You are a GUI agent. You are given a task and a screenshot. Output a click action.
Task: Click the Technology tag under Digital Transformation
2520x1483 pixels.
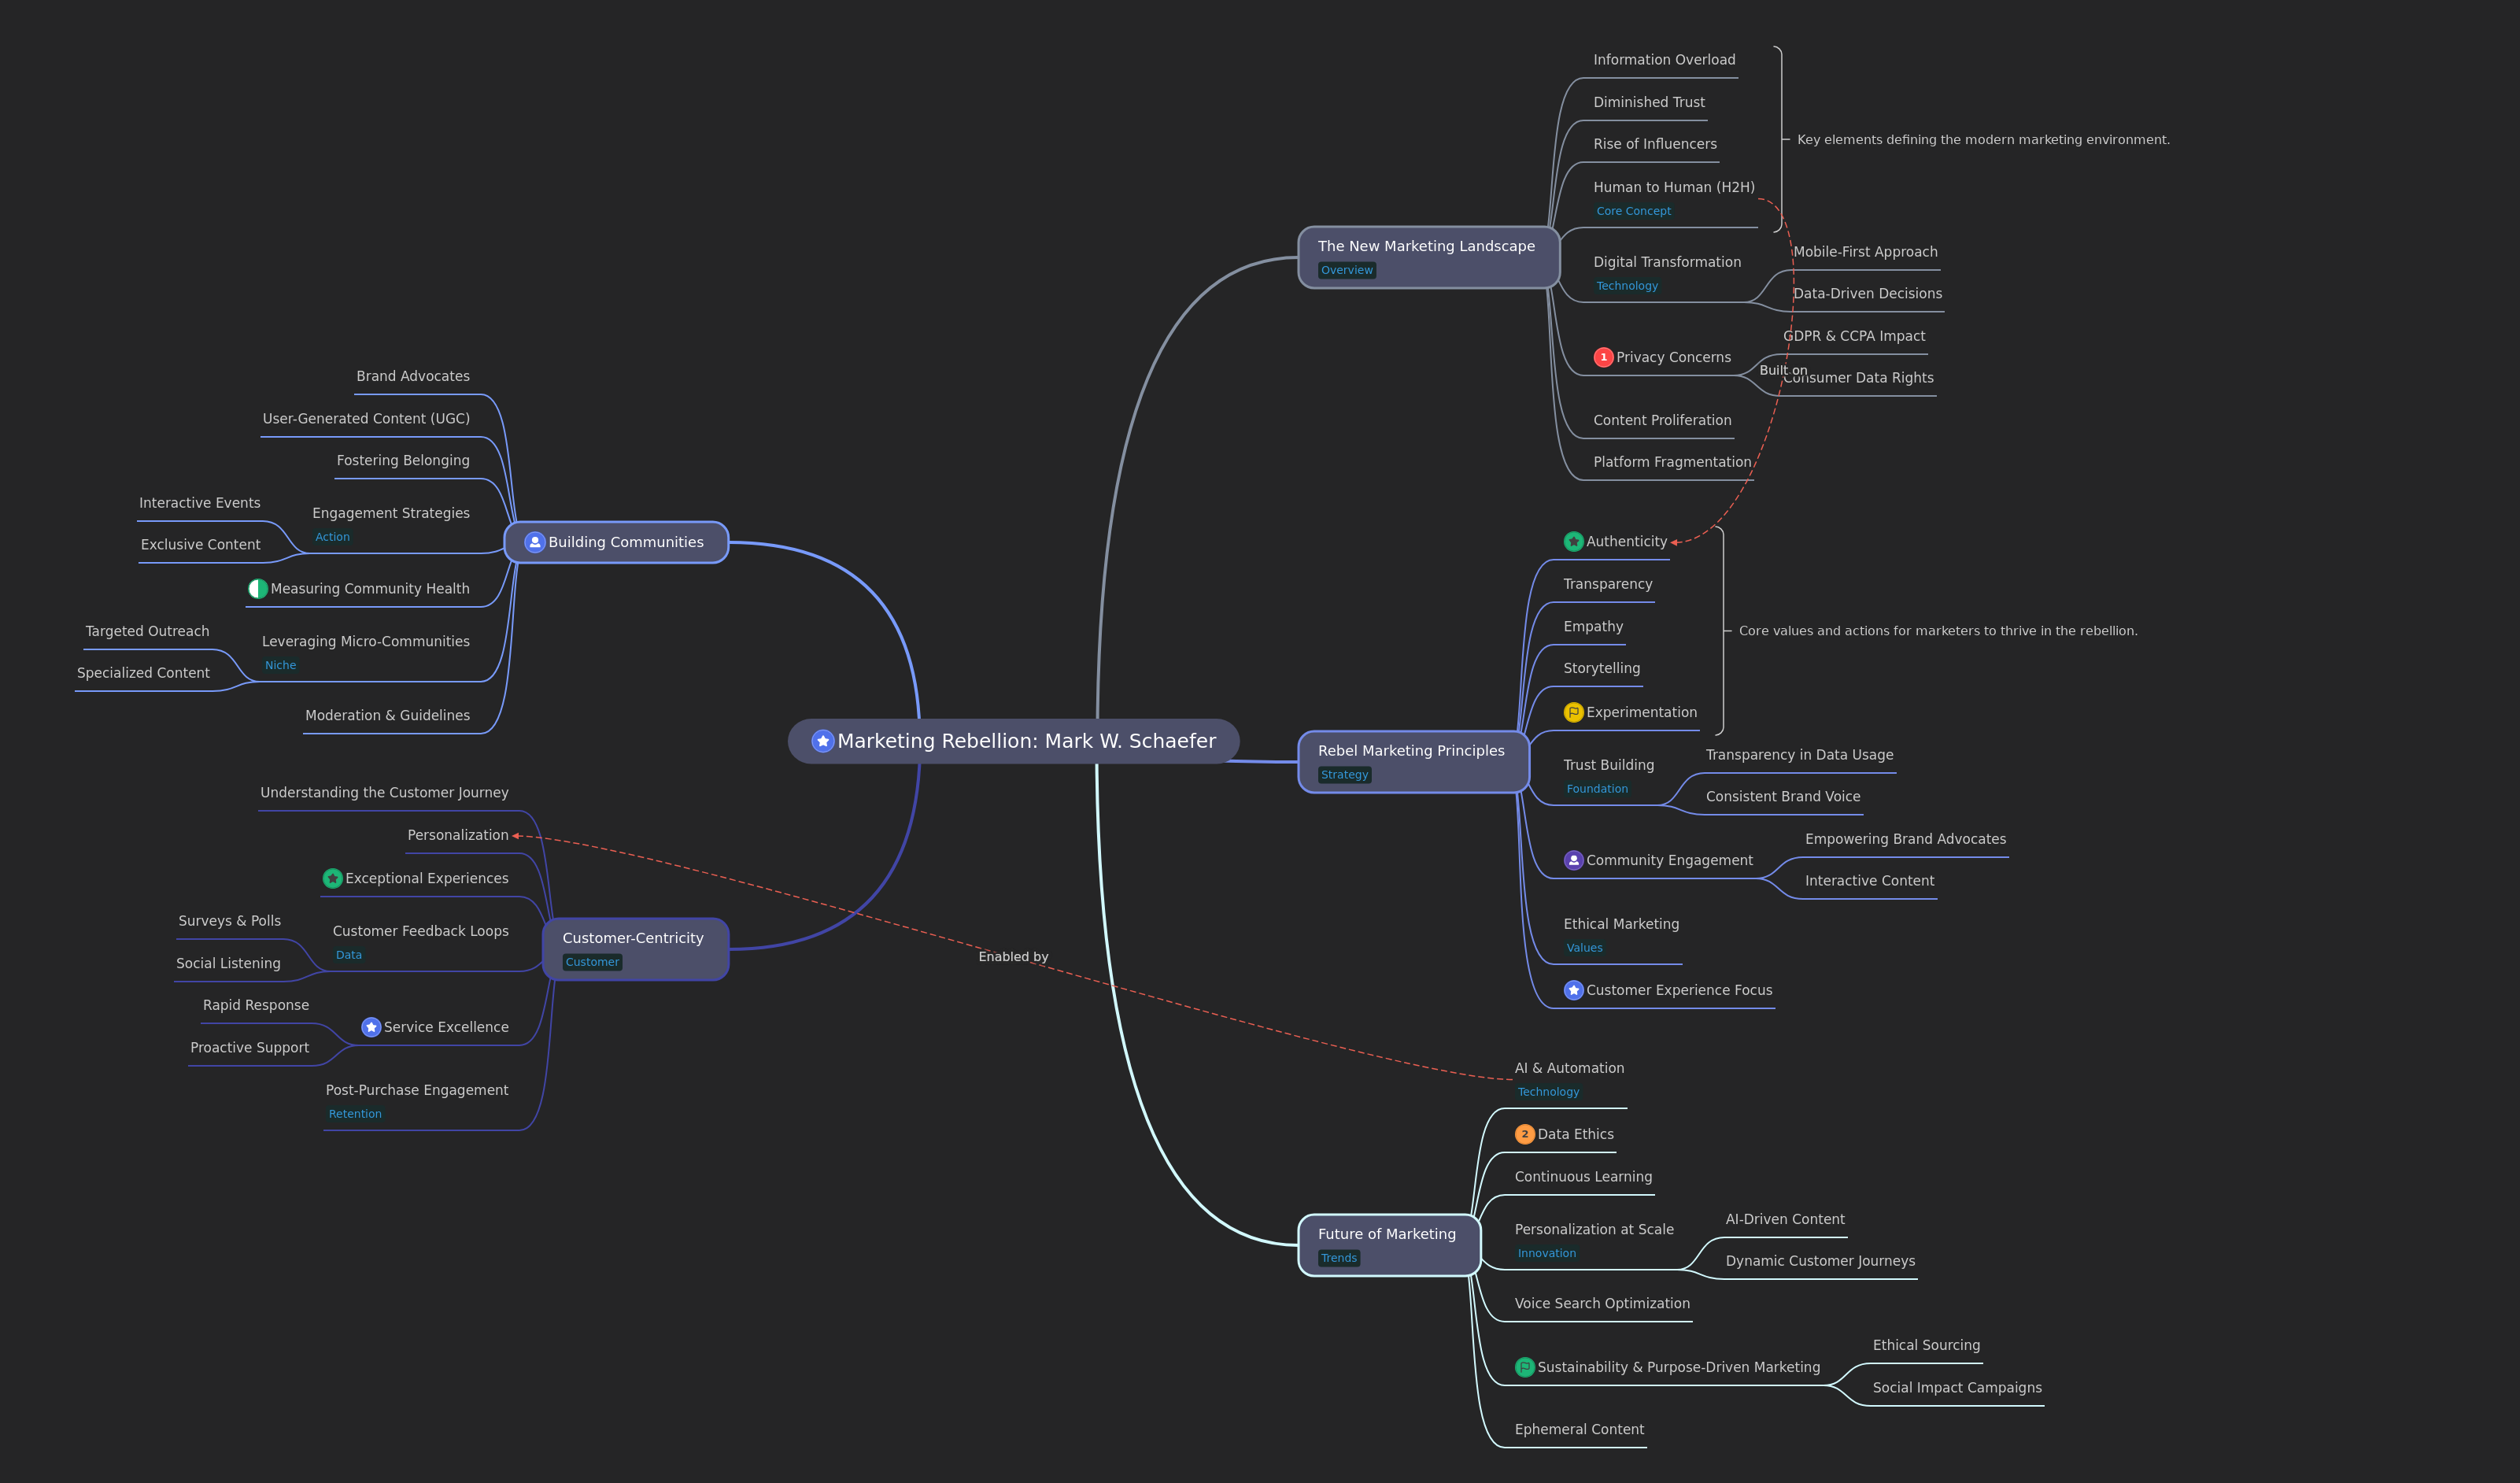click(1626, 286)
